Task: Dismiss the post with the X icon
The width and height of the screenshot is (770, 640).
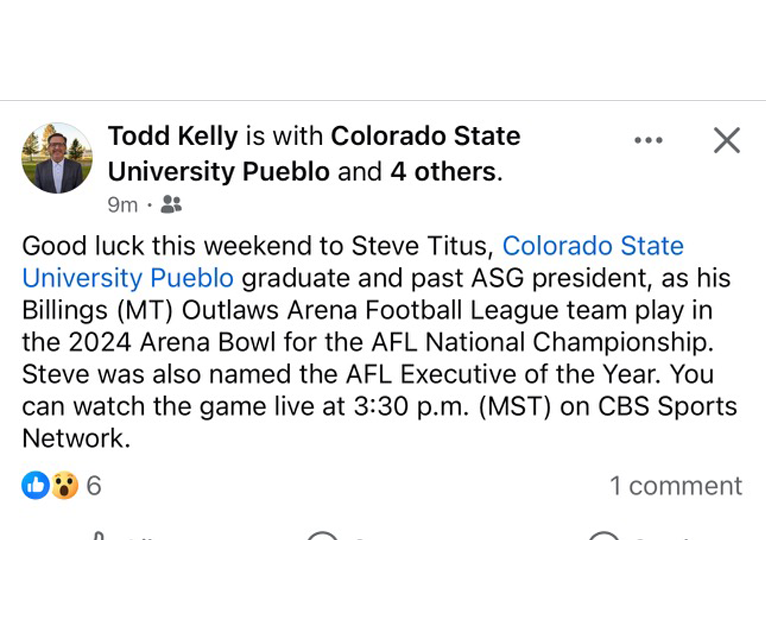Action: (x=727, y=141)
